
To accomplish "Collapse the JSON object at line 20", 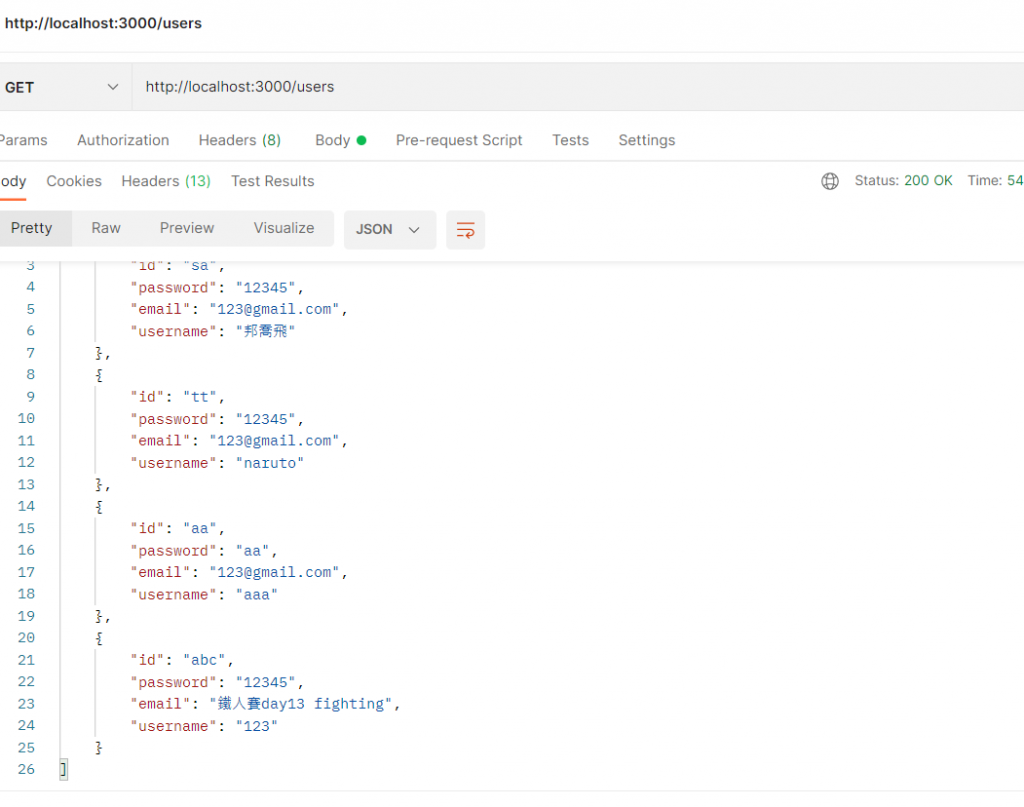I will pos(99,638).
